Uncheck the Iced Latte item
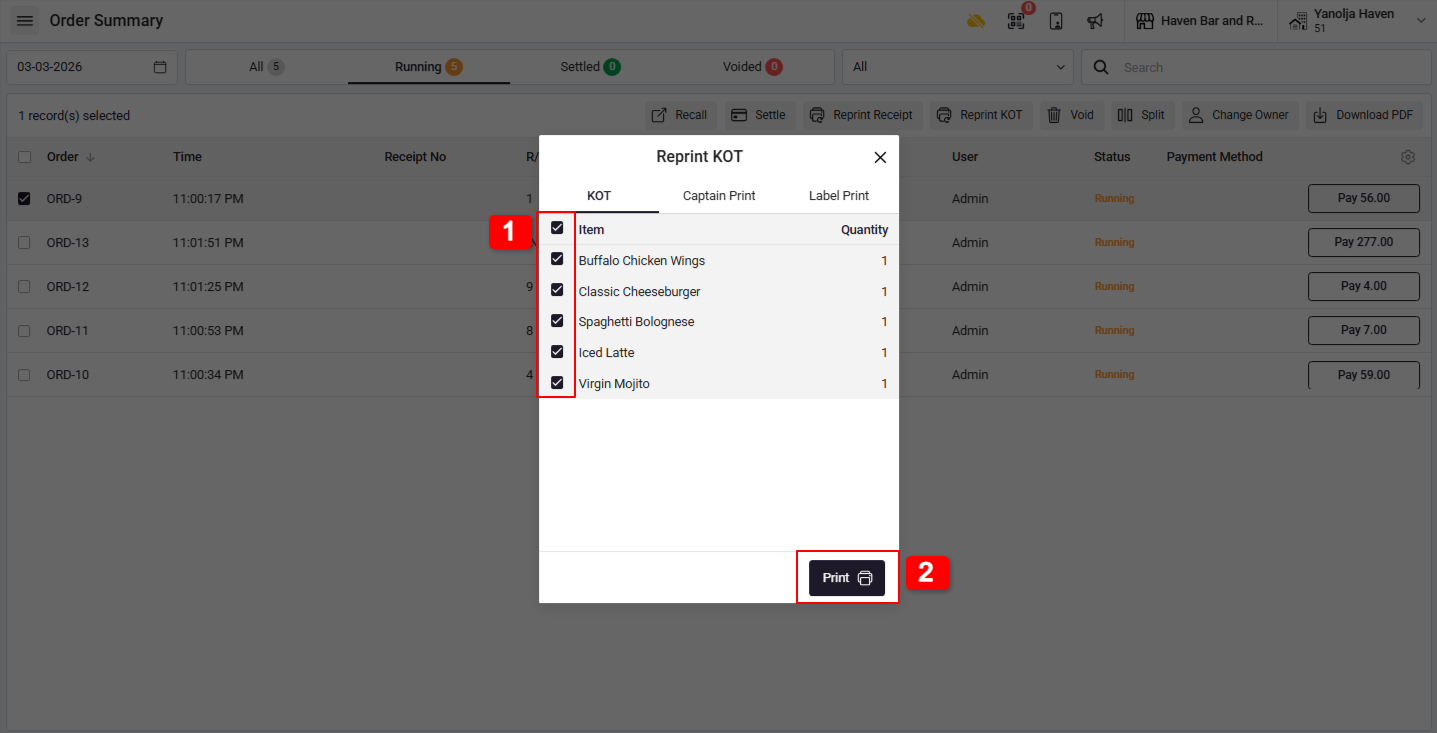 click(x=557, y=351)
